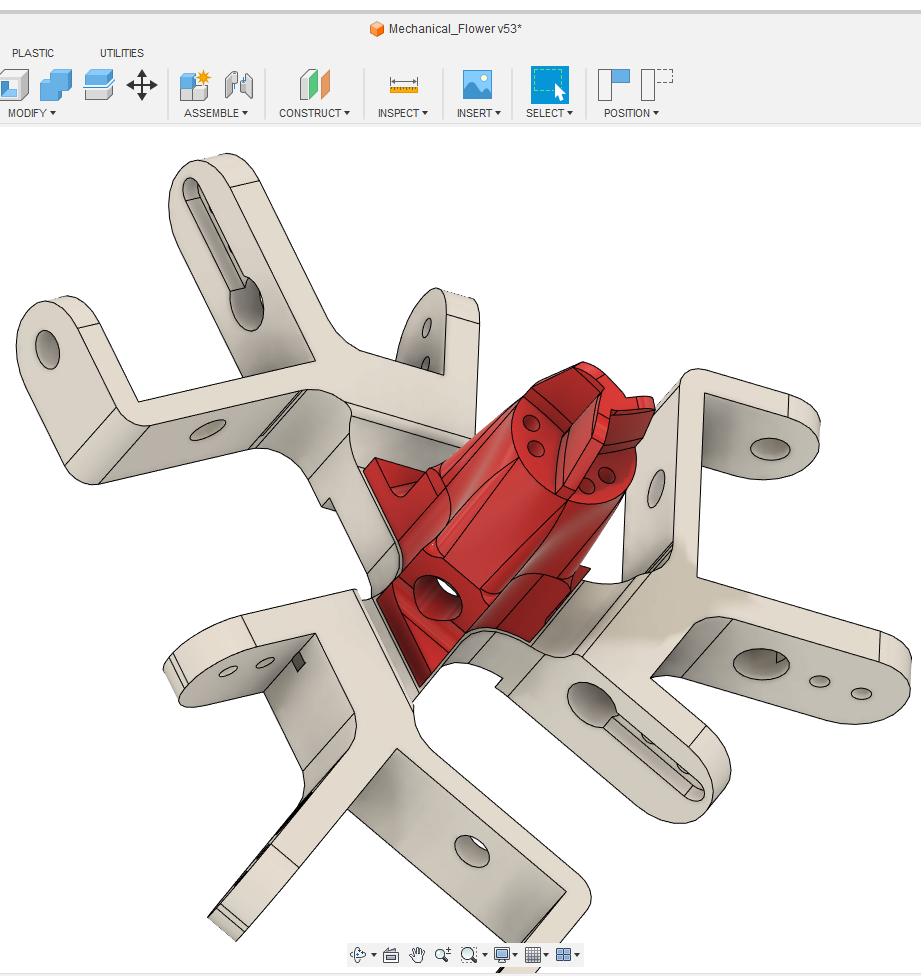
Task: Switch to the UTILITIES tab
Action: 122,54
